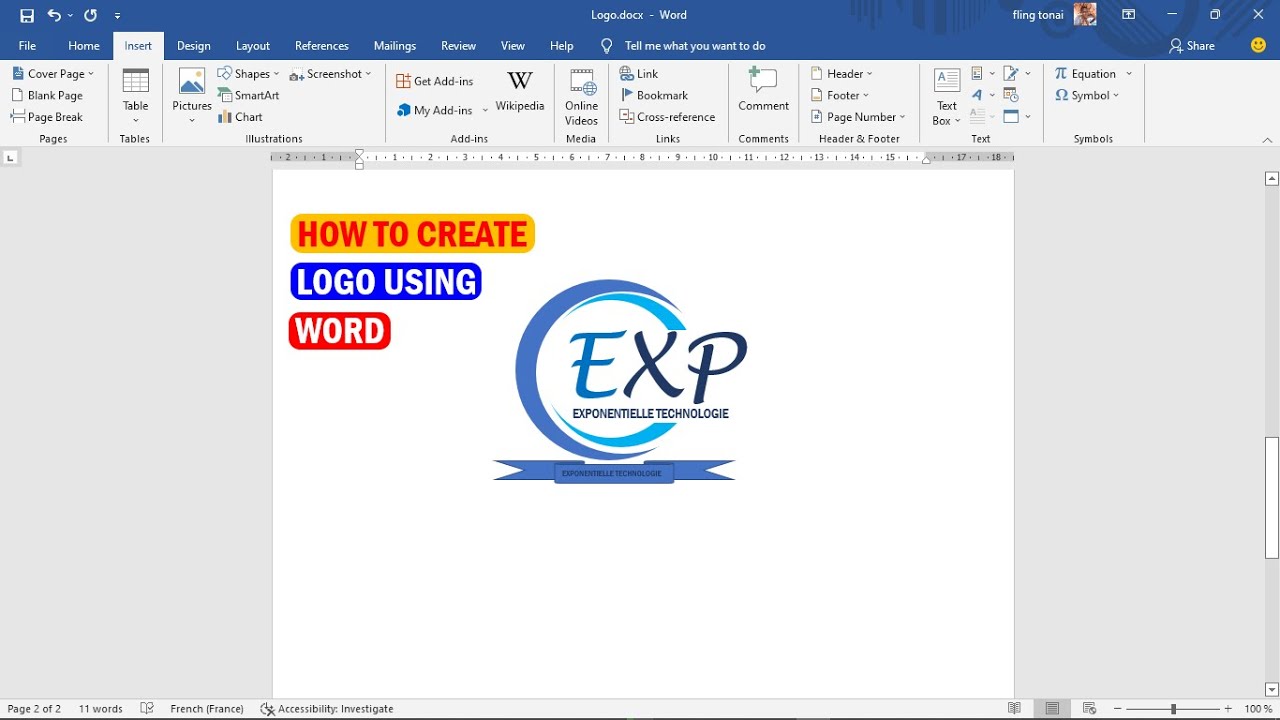Expand the Cover Page dropdown
This screenshot has width=1280, height=720.
91,74
